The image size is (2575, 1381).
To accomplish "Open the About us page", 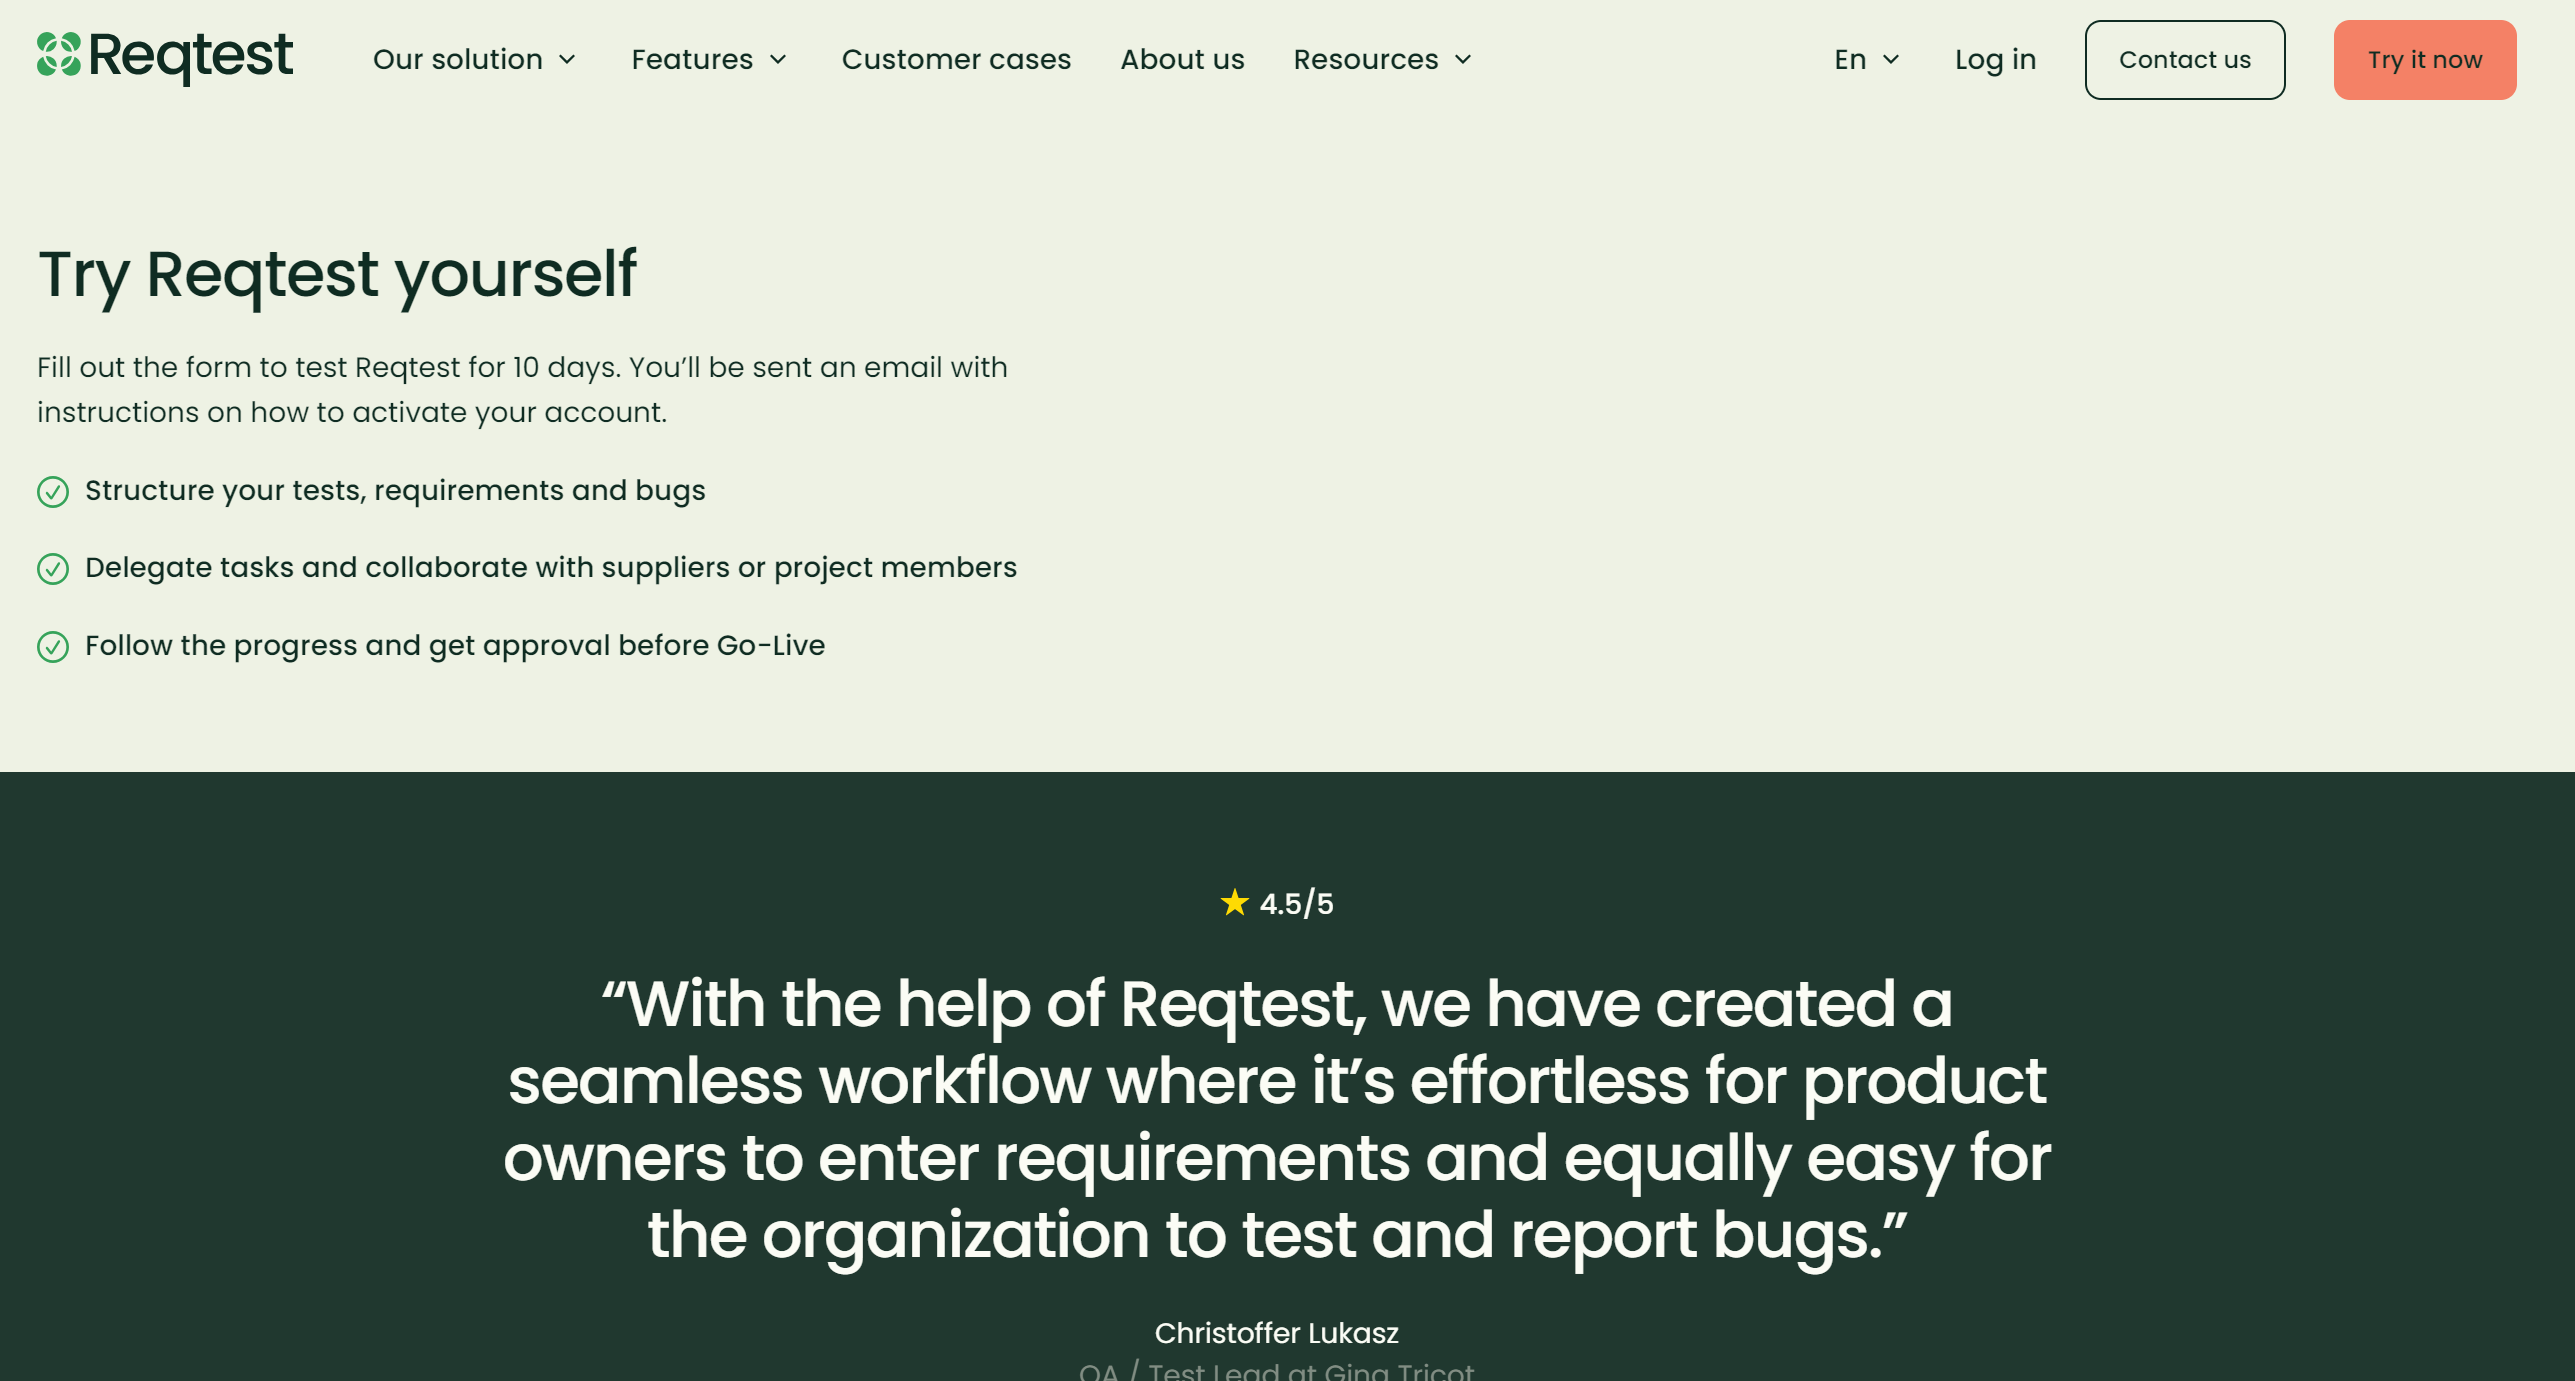I will (1182, 60).
